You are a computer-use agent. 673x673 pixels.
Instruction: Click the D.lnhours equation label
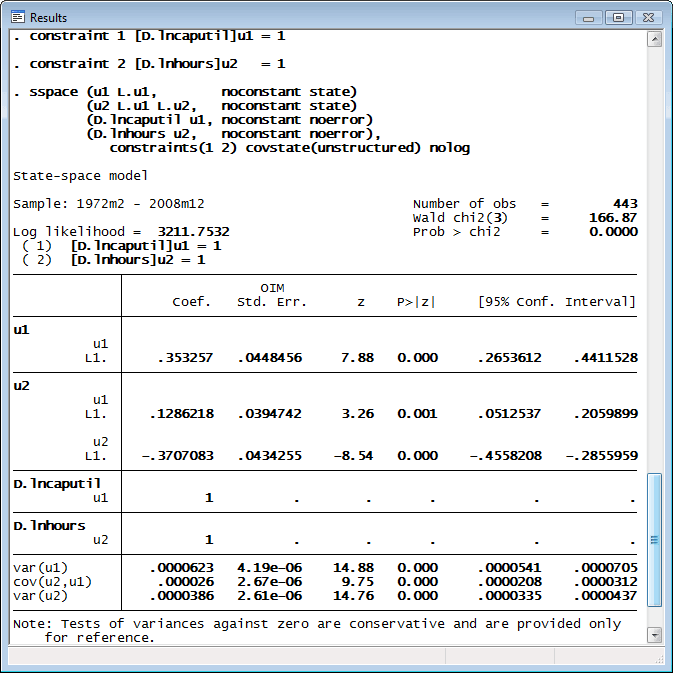coord(49,526)
